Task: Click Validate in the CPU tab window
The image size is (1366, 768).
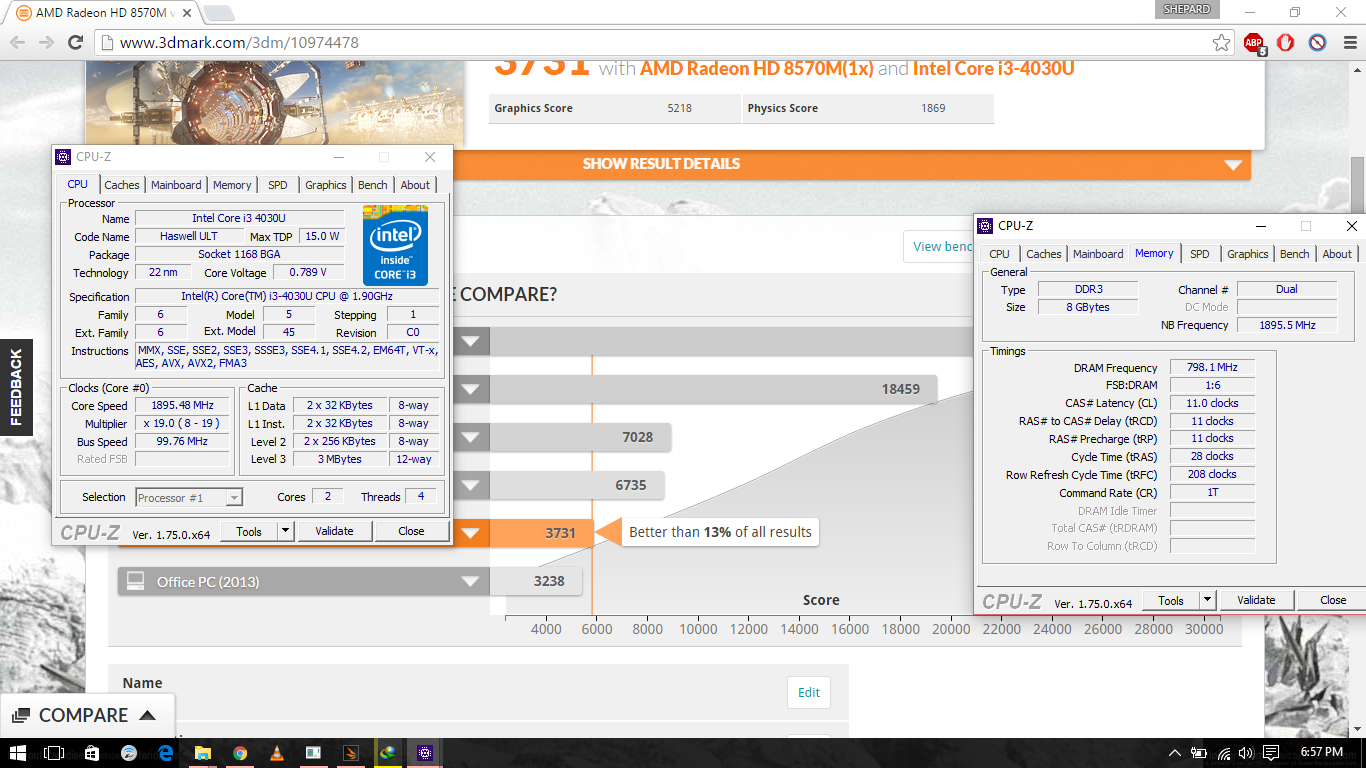Action: pos(334,531)
